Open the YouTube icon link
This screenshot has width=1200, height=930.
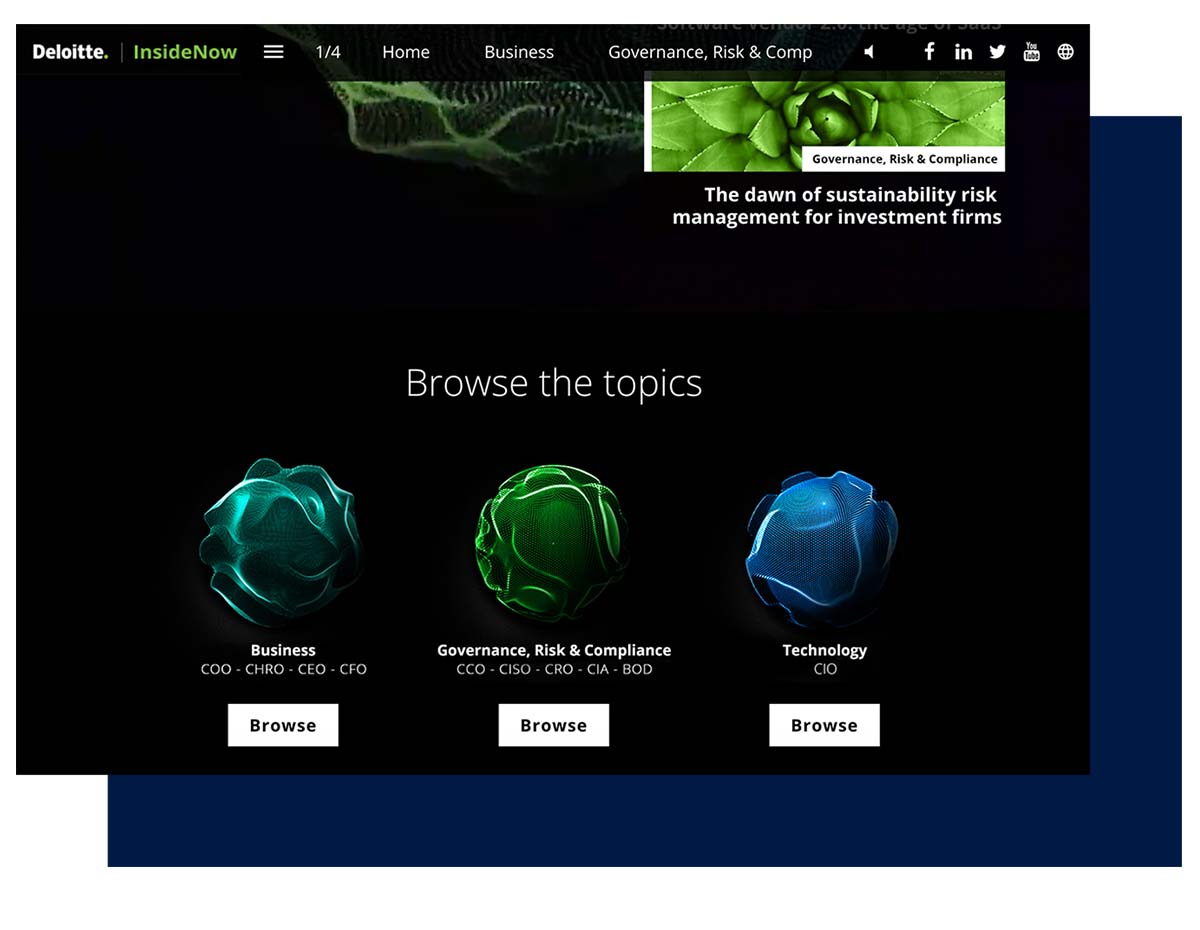tap(1031, 52)
